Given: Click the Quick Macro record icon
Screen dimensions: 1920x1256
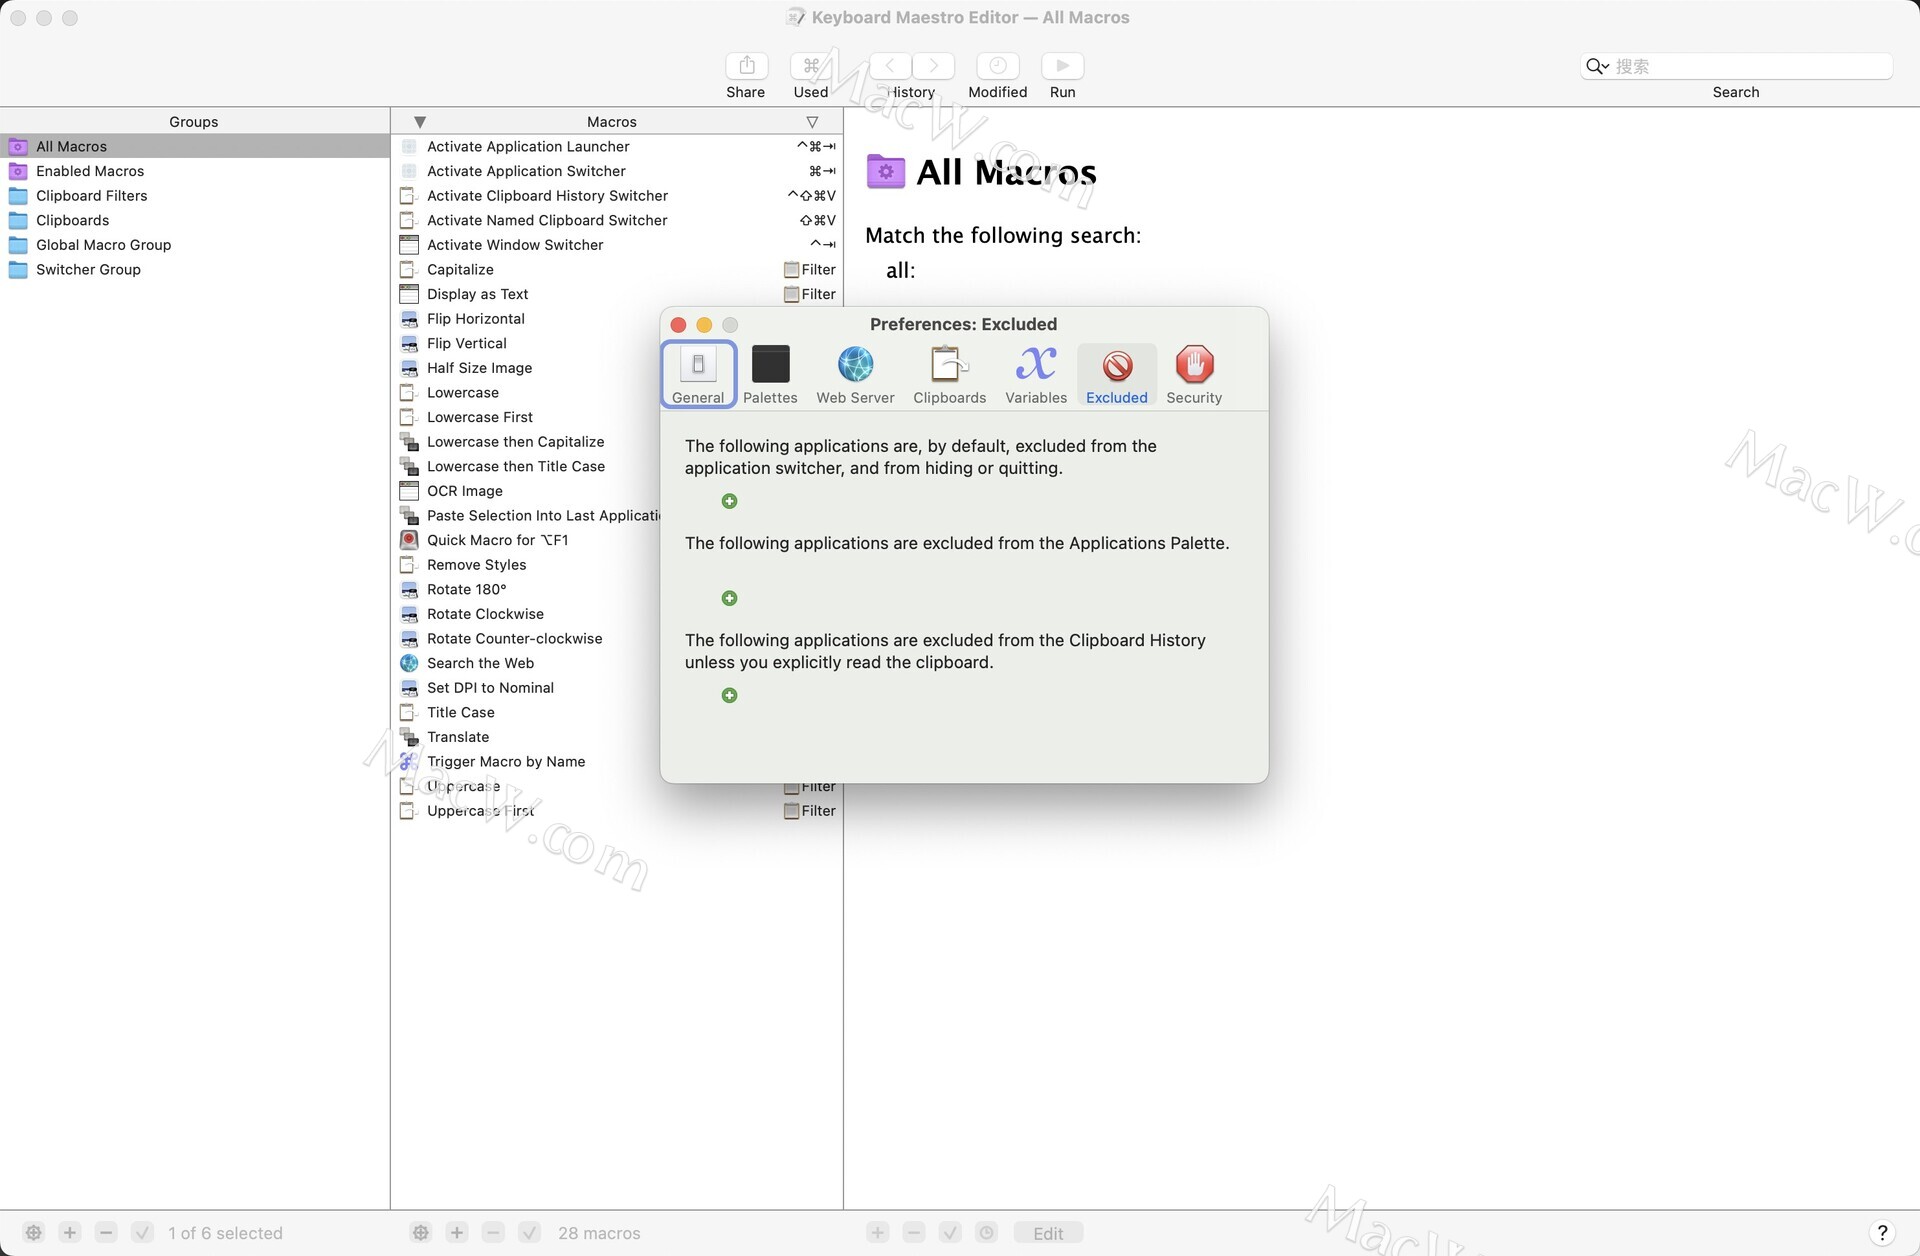Looking at the screenshot, I should coord(409,540).
